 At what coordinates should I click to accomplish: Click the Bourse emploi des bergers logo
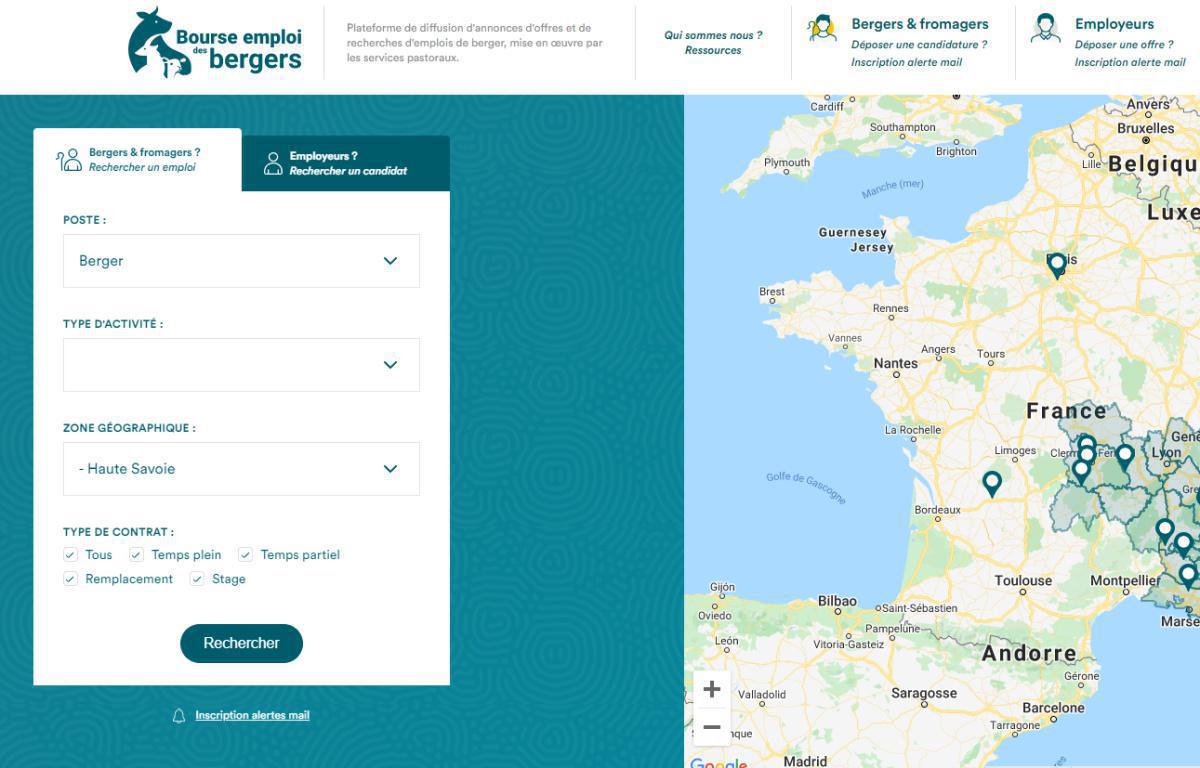(213, 44)
